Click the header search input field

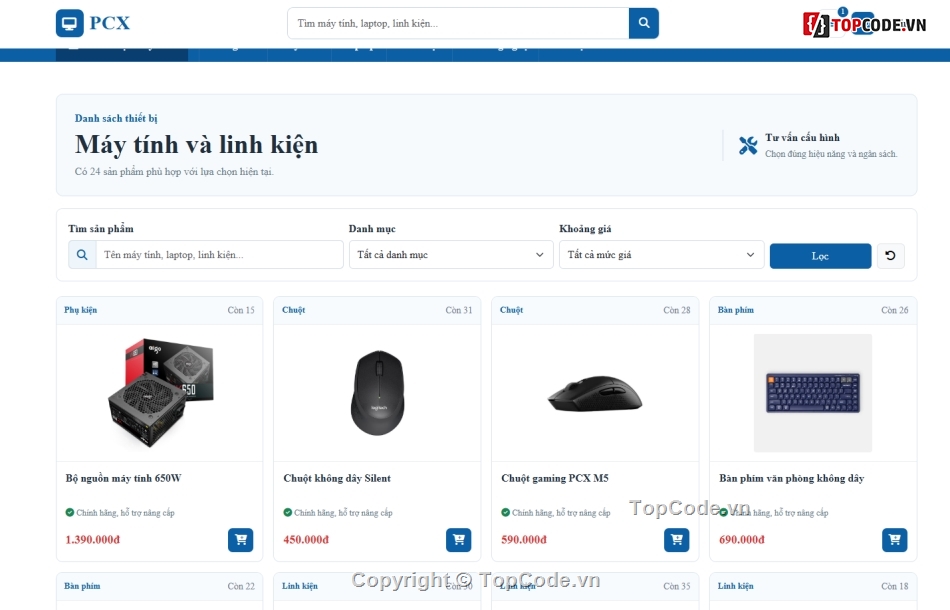(458, 23)
